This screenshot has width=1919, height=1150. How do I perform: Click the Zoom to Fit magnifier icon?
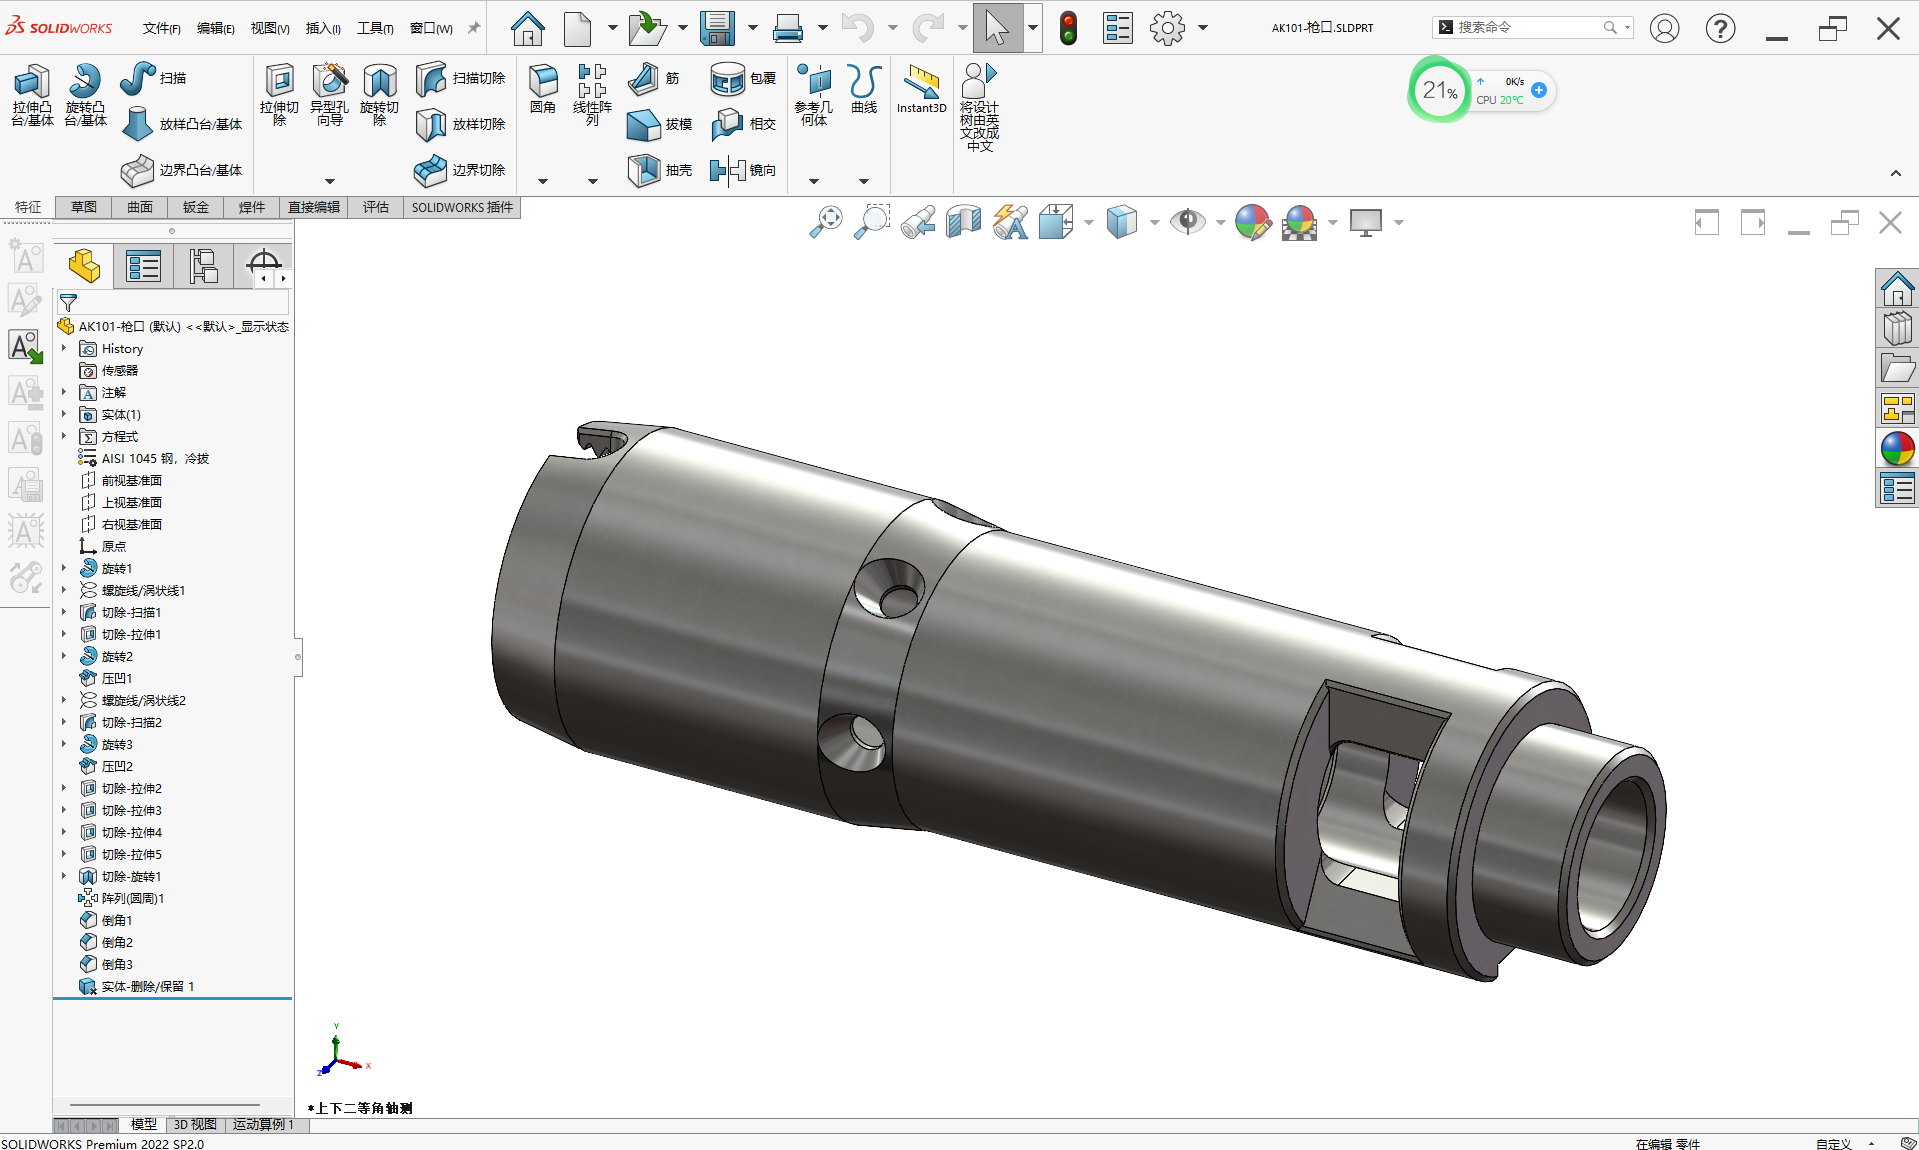[x=826, y=222]
